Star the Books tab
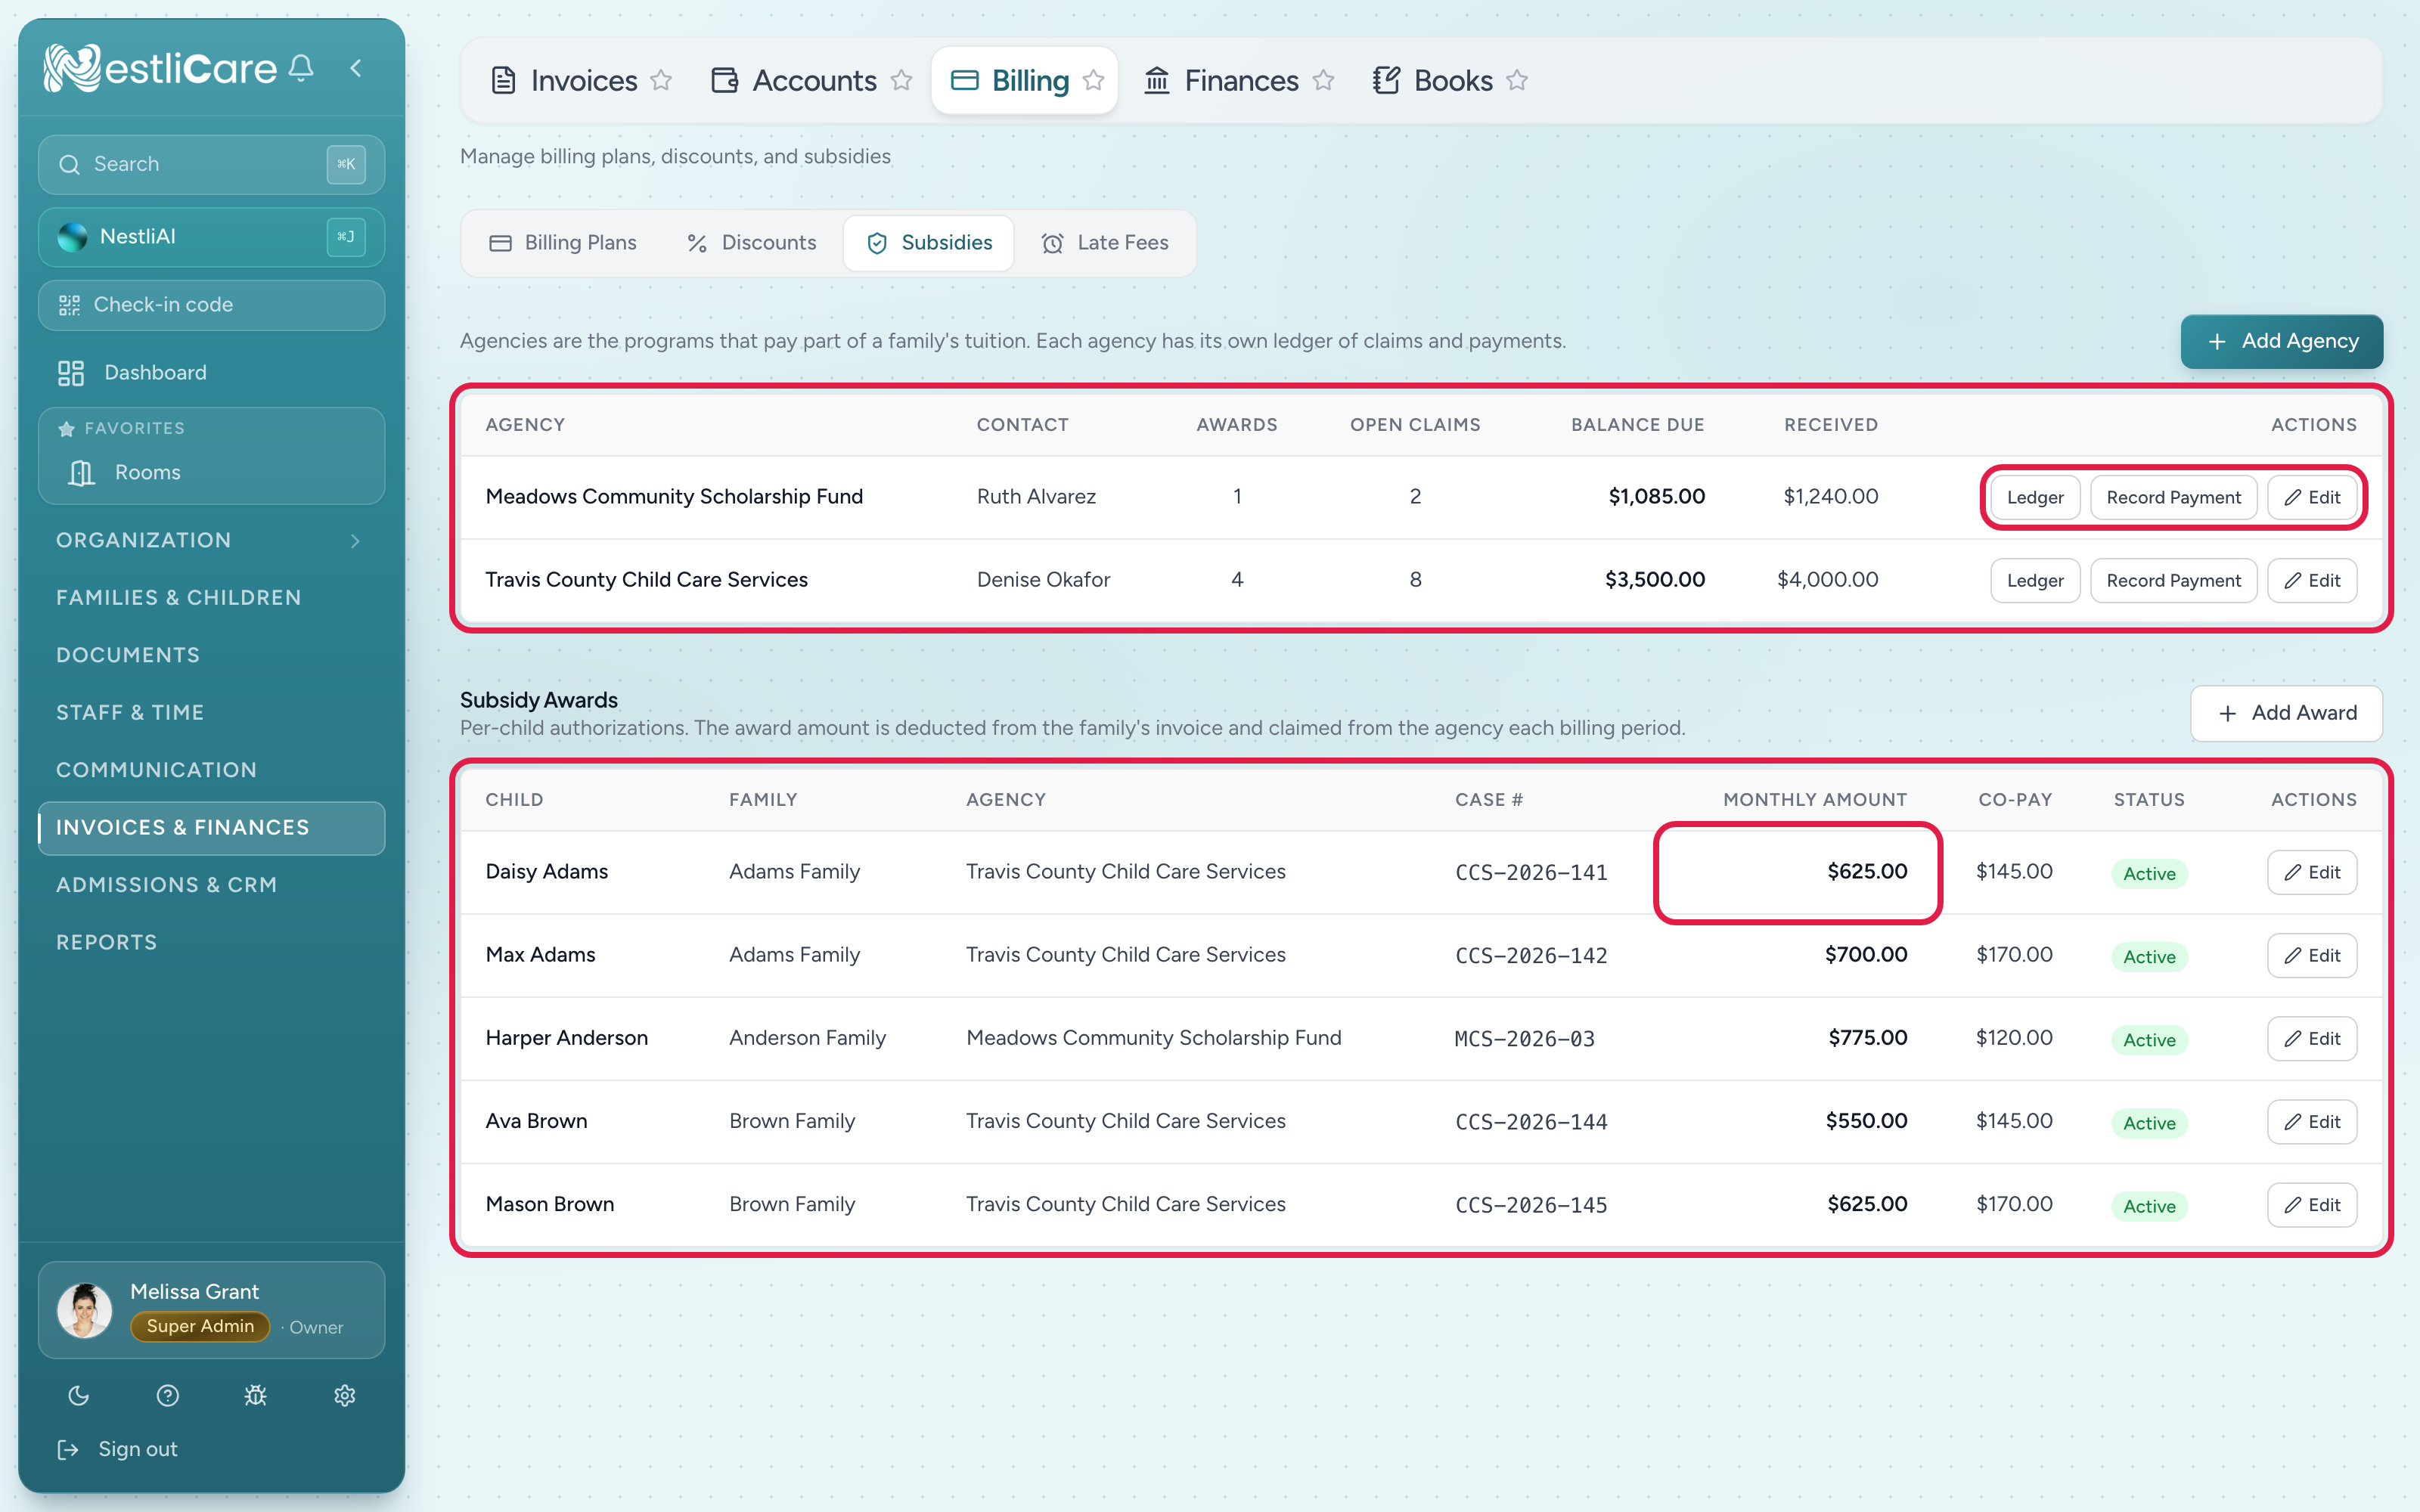This screenshot has width=2420, height=1512. tap(1517, 80)
